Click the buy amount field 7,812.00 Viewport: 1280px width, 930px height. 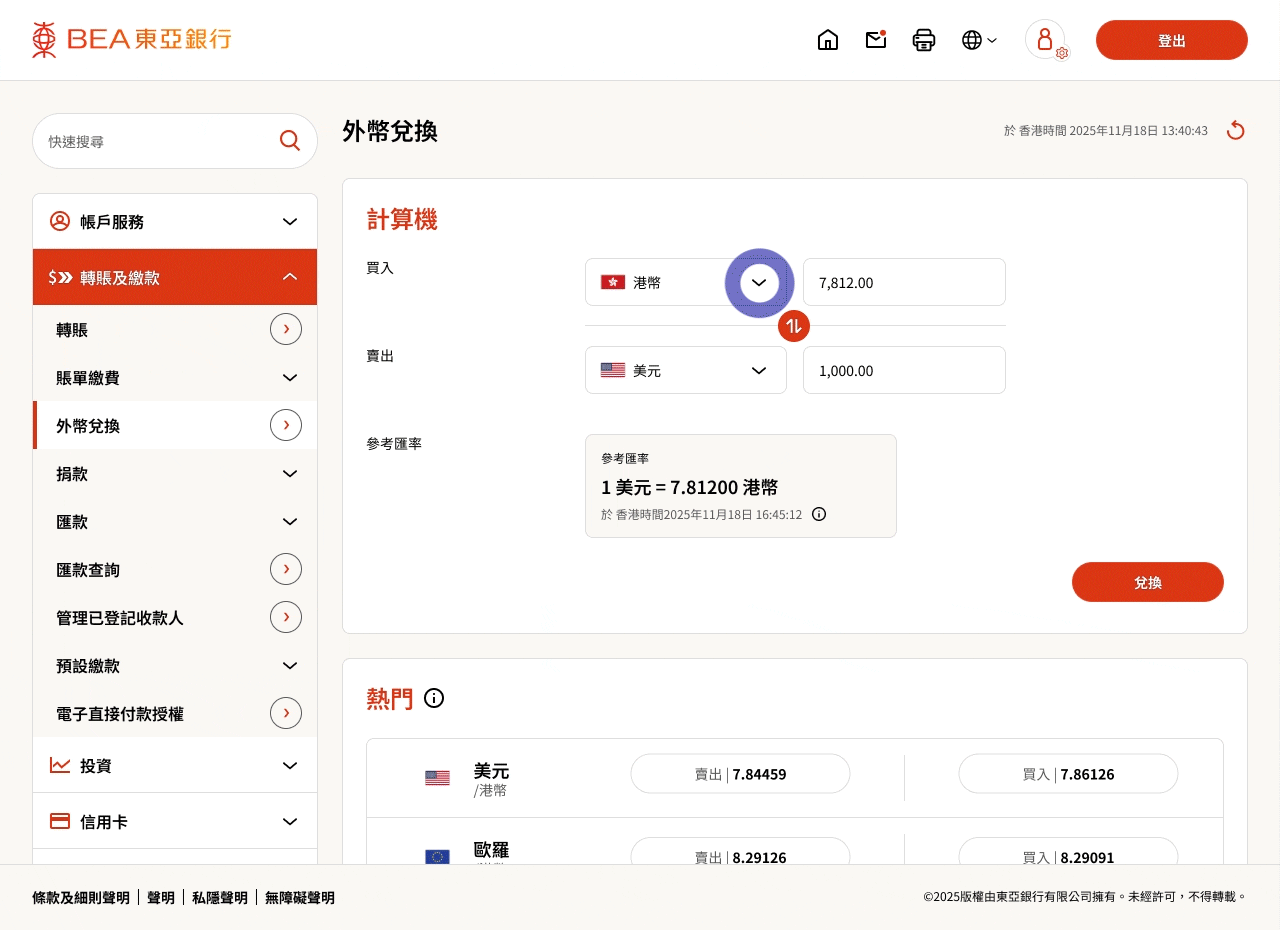[x=903, y=282]
